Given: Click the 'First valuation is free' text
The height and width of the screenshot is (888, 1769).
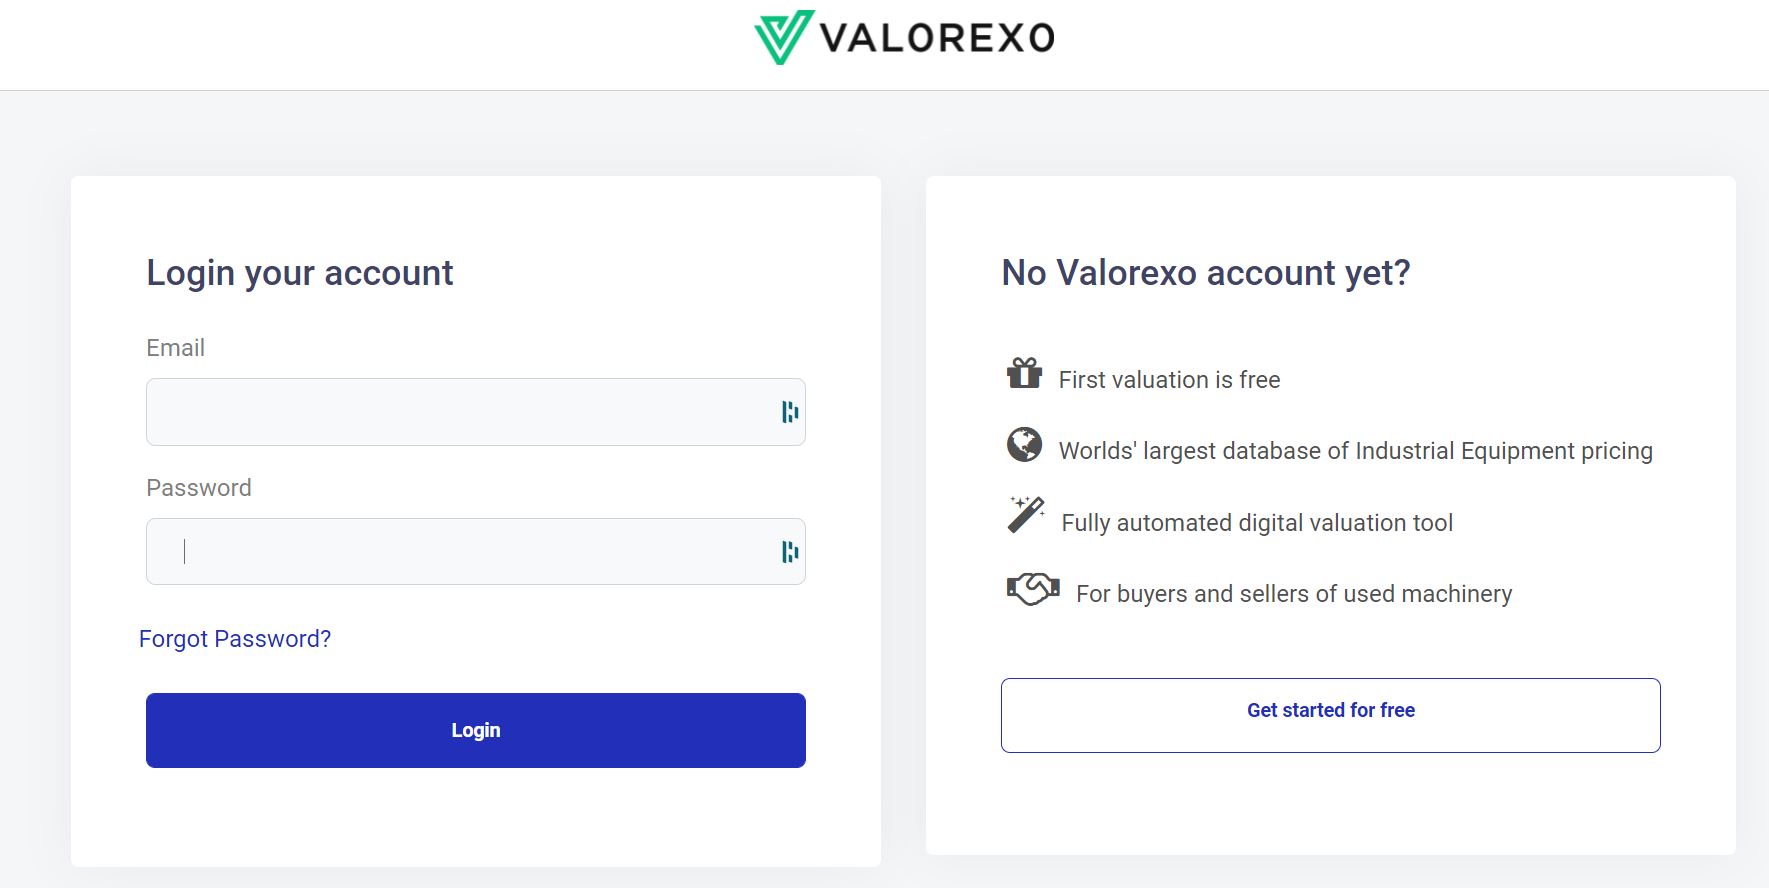Looking at the screenshot, I should point(1169,380).
